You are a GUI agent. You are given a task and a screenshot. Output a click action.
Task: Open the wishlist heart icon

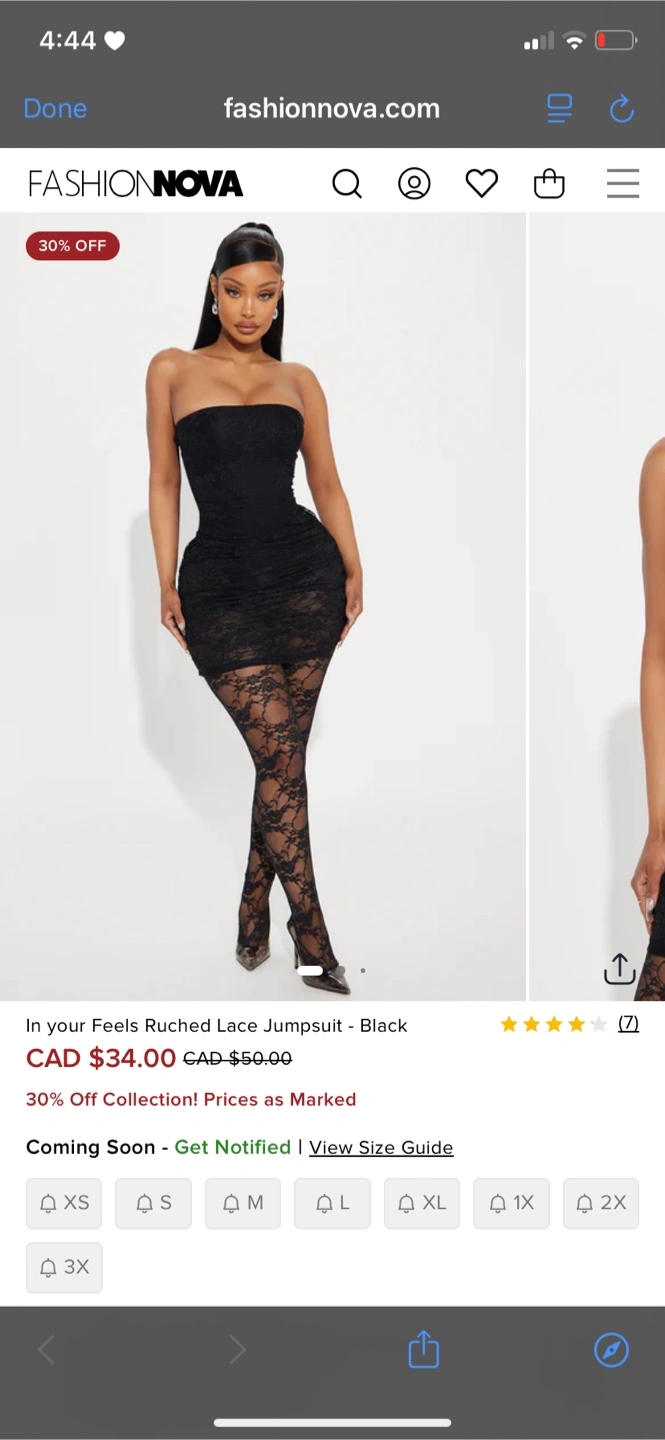pos(482,184)
